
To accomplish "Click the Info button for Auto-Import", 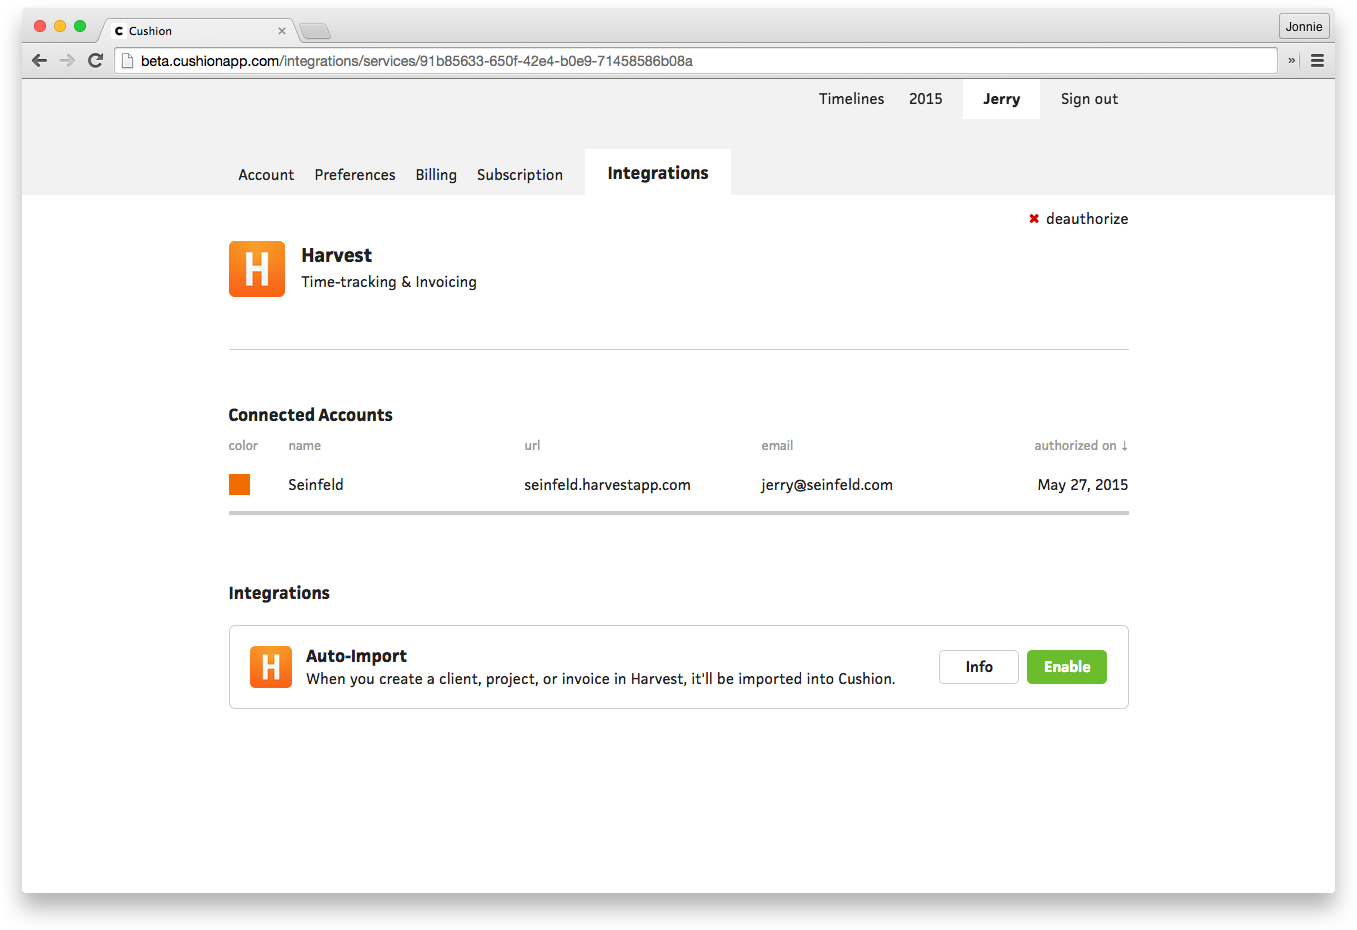I will 979,667.
